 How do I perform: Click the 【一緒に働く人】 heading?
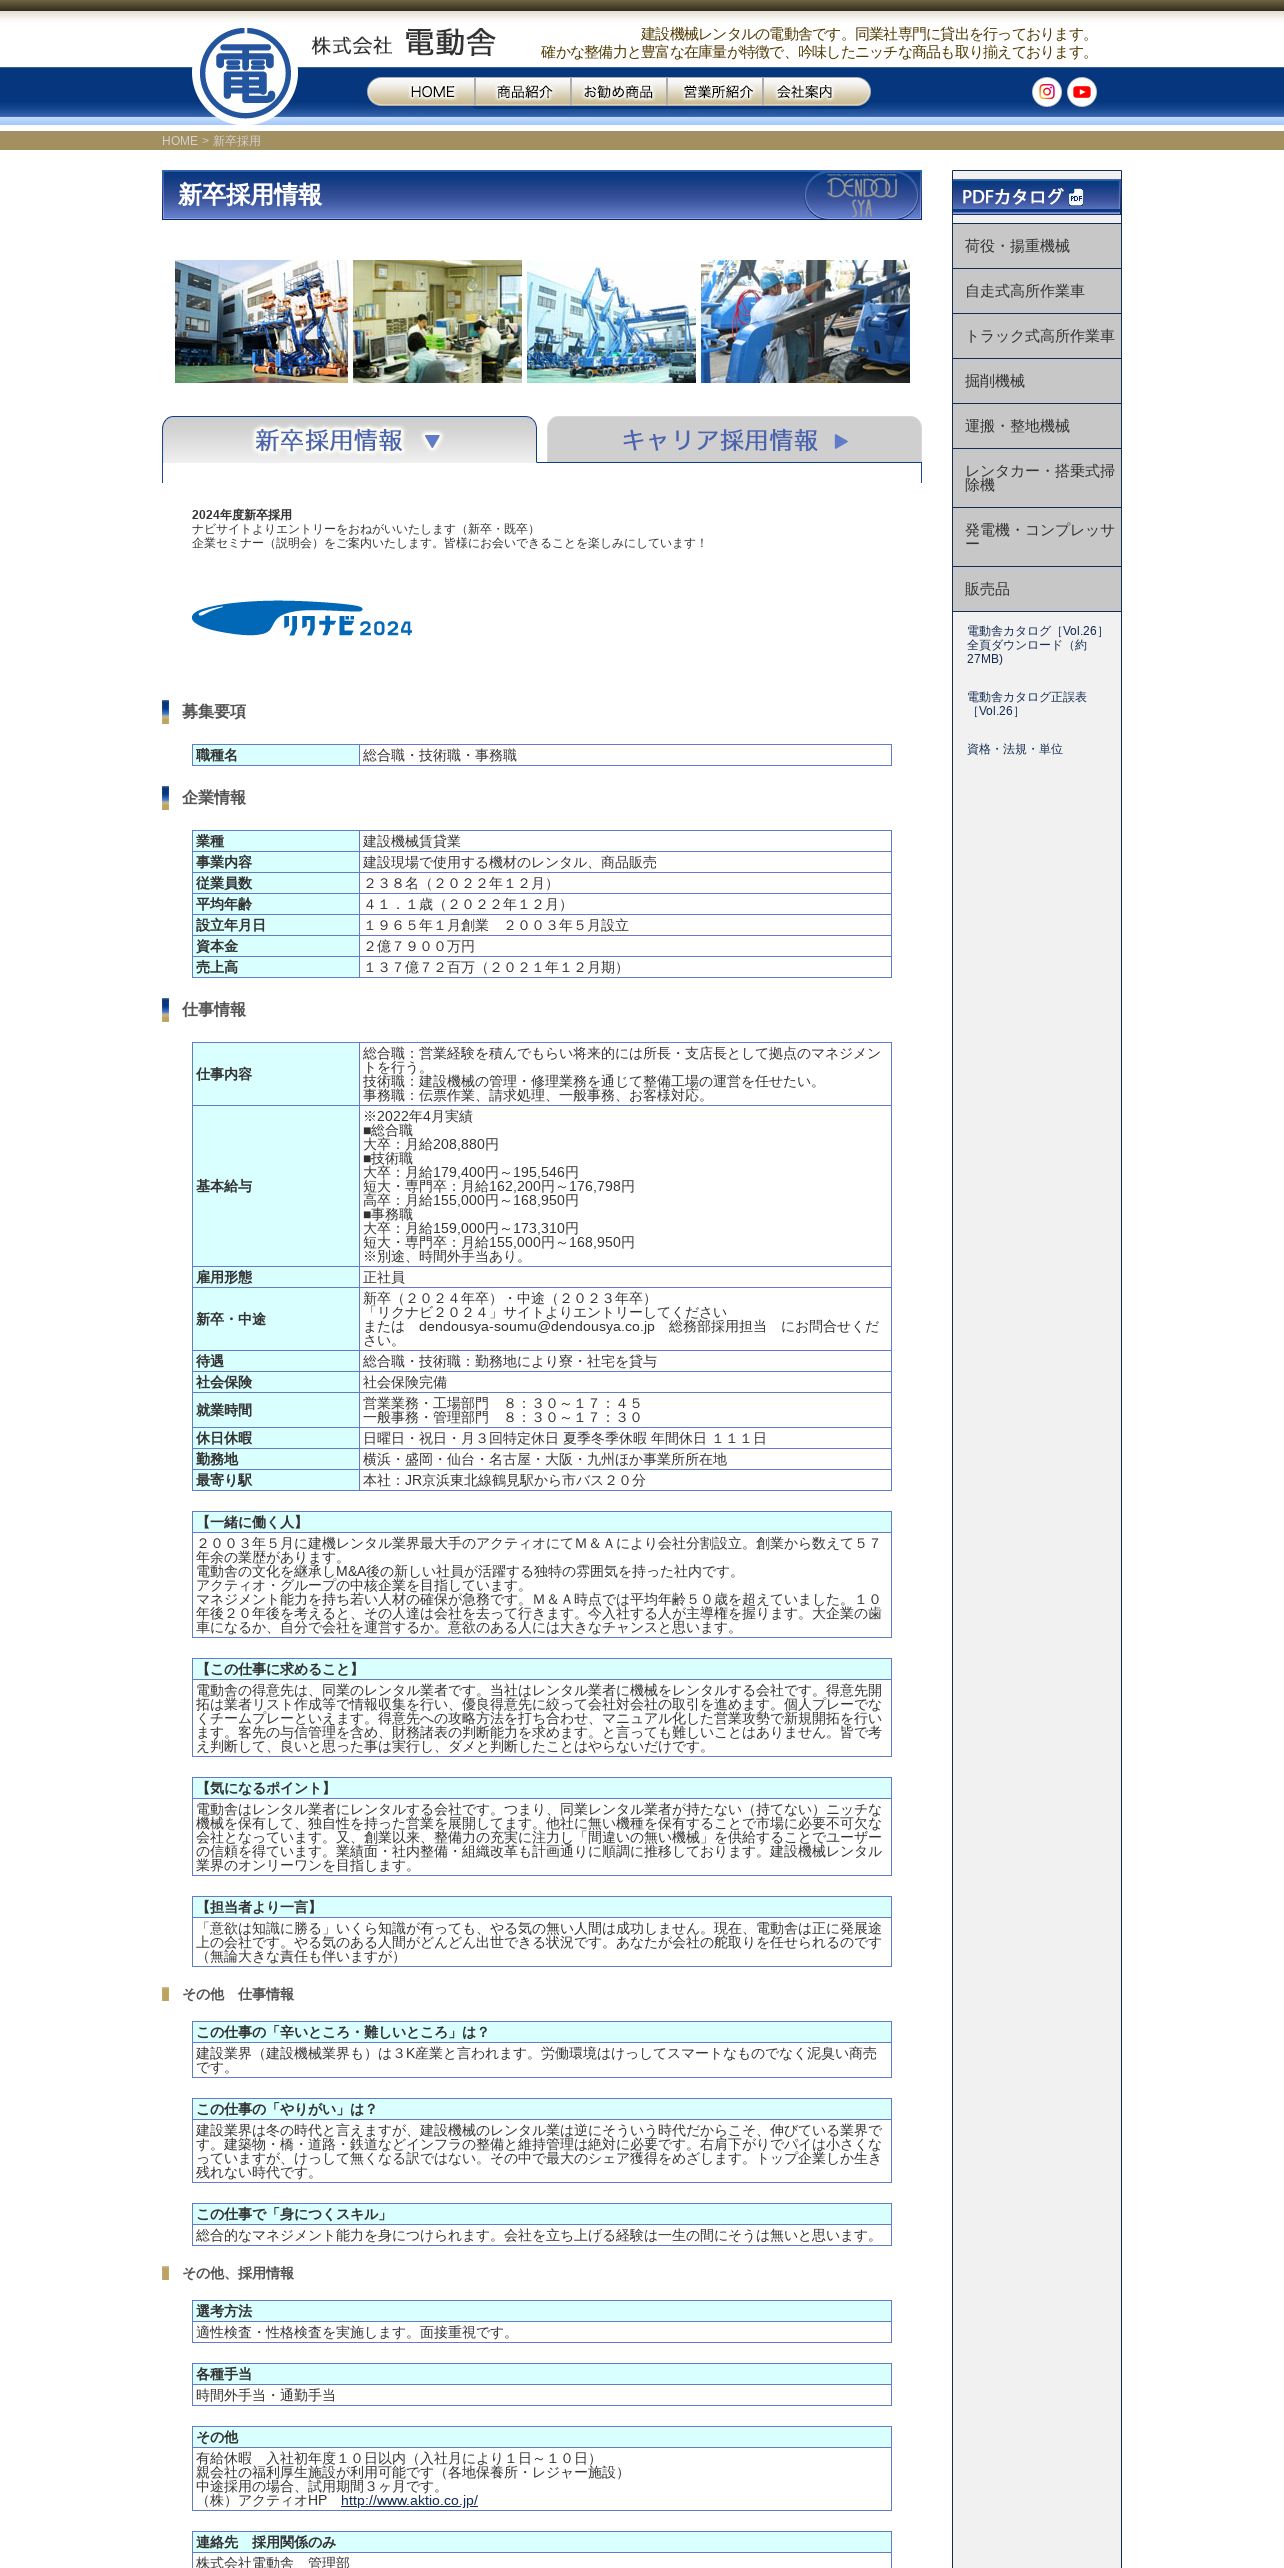point(541,1522)
